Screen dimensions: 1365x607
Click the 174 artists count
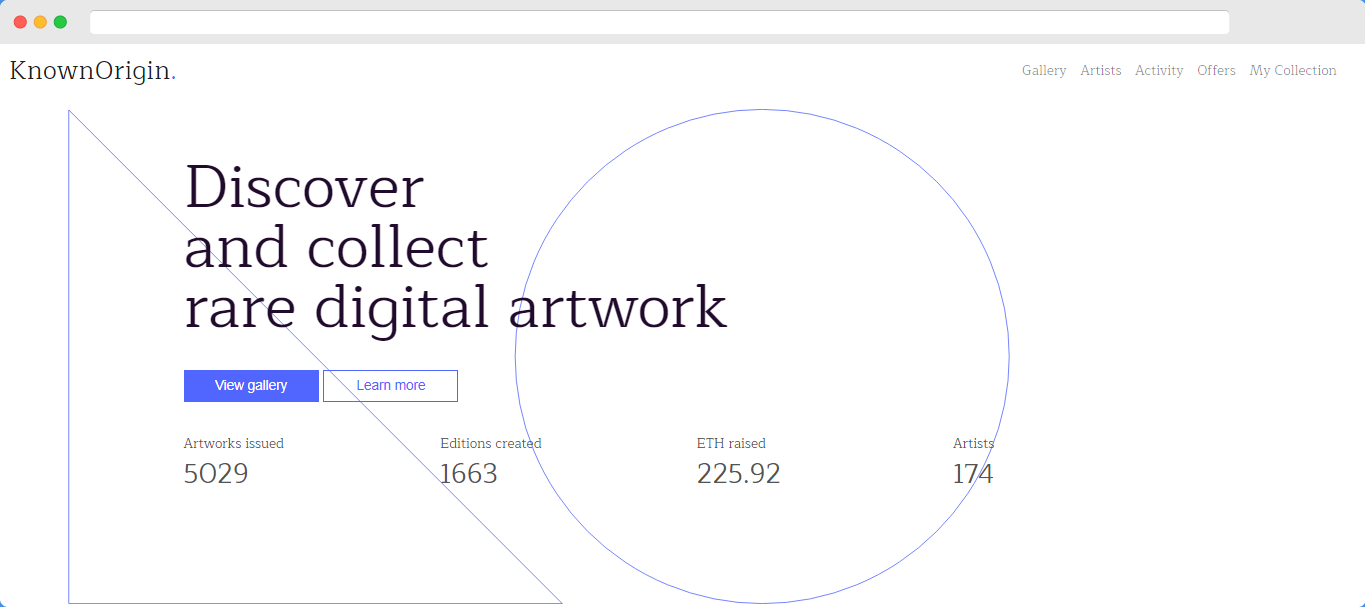point(973,474)
